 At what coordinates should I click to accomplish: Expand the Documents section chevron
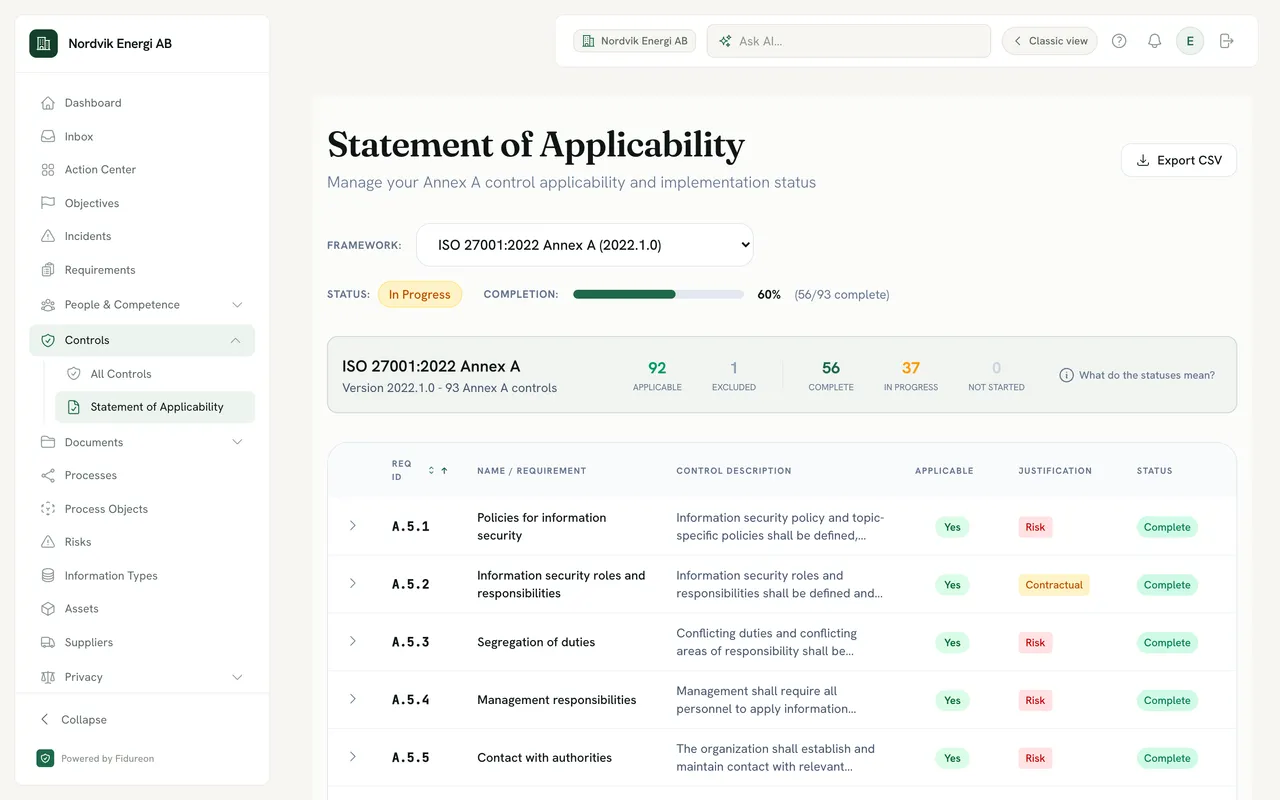[x=237, y=442]
